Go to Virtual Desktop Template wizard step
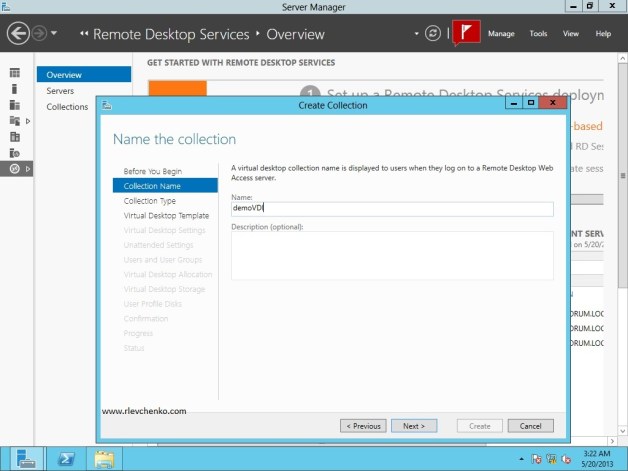Viewport: 628px width, 471px height. pos(166,215)
